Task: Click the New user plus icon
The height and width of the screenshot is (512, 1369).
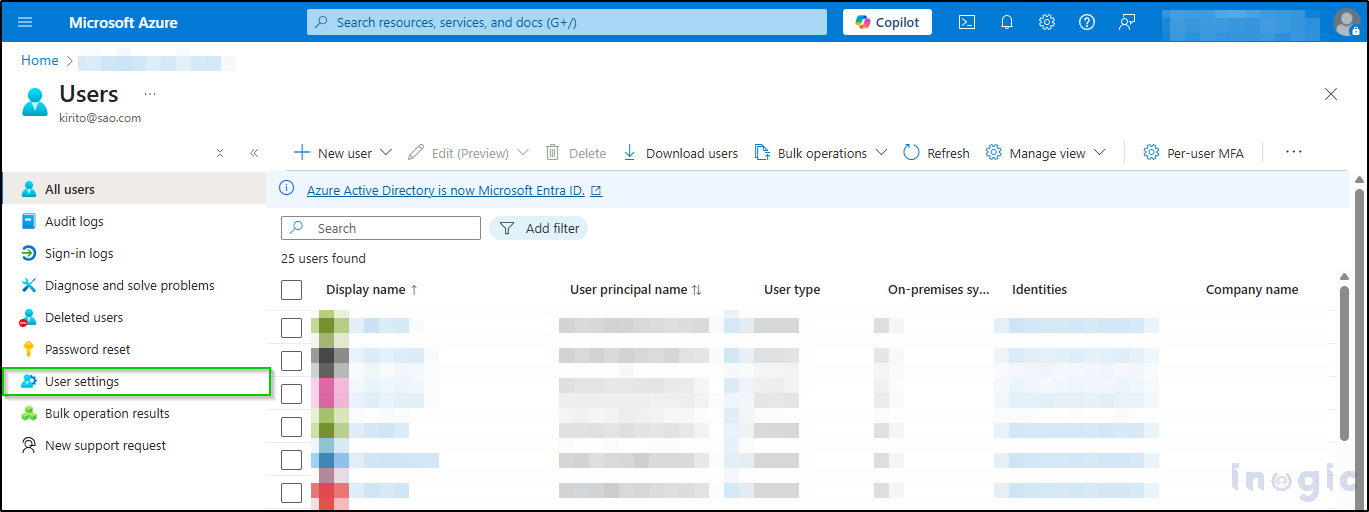Action: (301, 153)
